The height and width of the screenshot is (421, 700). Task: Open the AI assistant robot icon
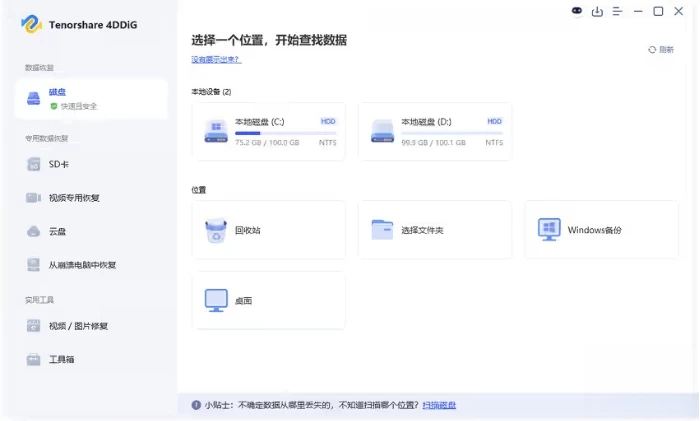[x=577, y=11]
